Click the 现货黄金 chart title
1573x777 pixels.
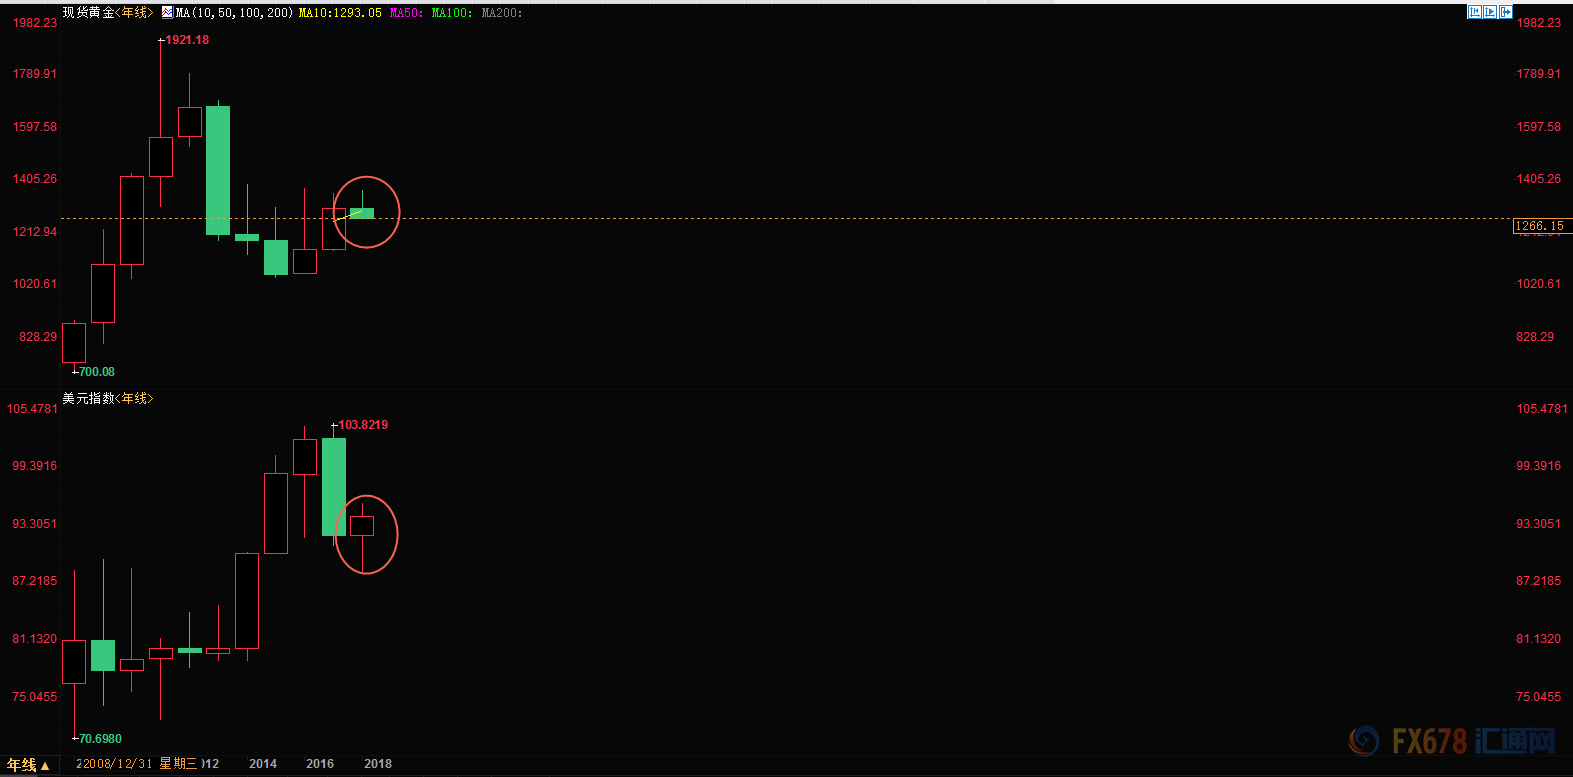[88, 13]
